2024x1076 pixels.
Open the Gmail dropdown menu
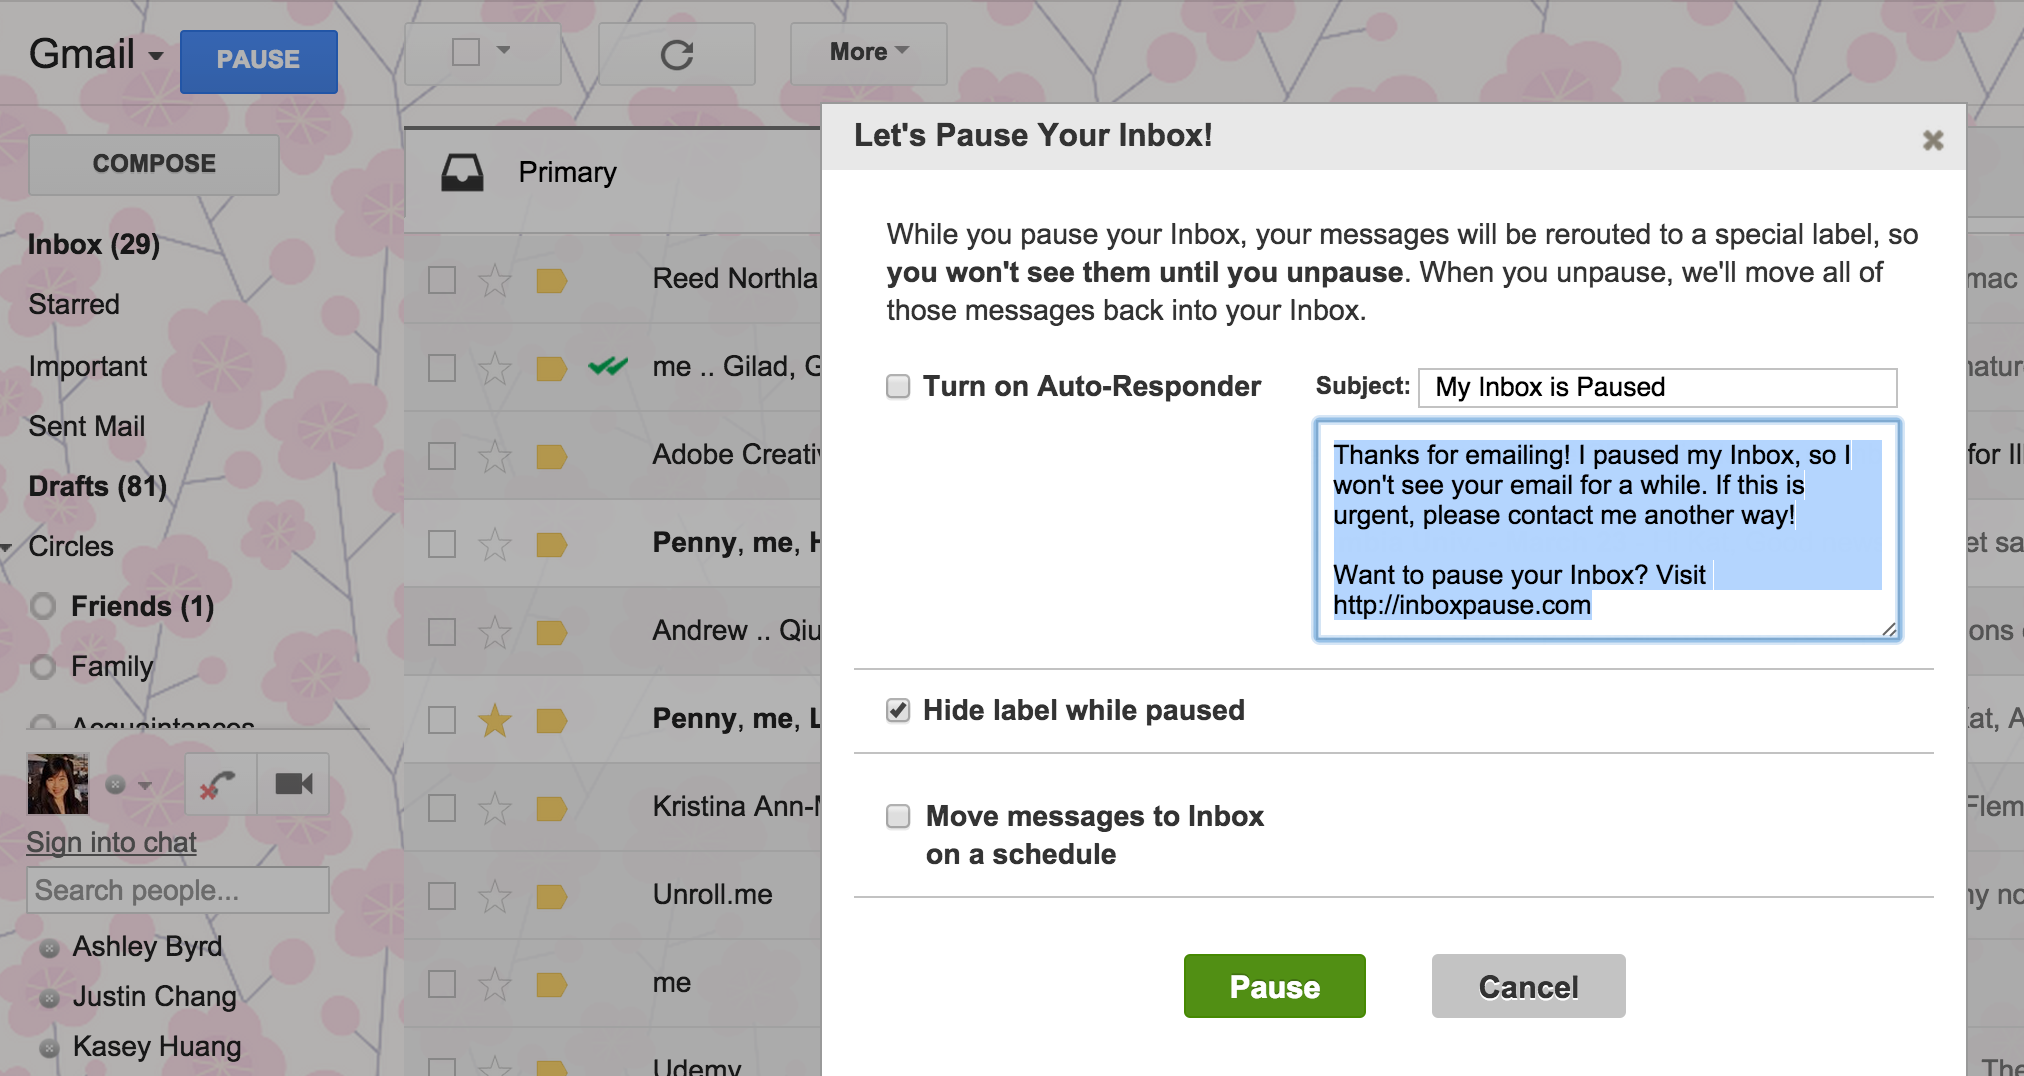96,54
